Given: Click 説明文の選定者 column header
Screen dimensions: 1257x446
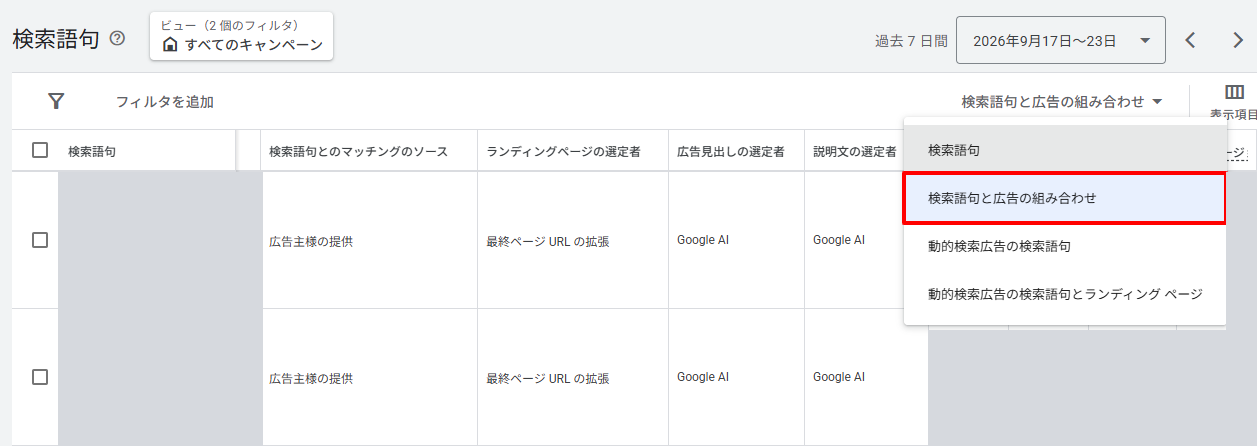Looking at the screenshot, I should coord(855,151).
